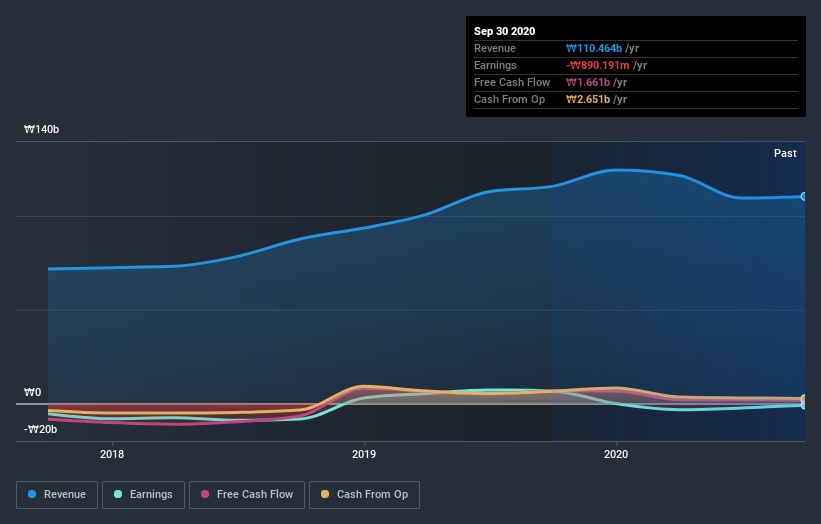The height and width of the screenshot is (524, 821).
Task: Click the tooltip date 'Sep 30 2020'
Action: point(505,31)
